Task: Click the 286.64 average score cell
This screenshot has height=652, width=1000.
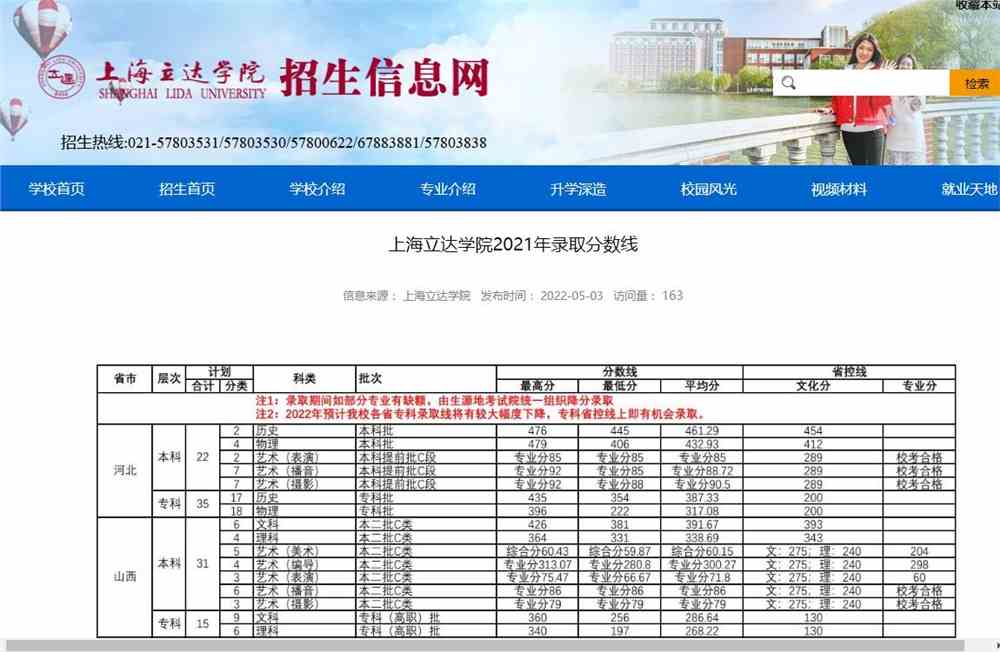Action: point(702,618)
